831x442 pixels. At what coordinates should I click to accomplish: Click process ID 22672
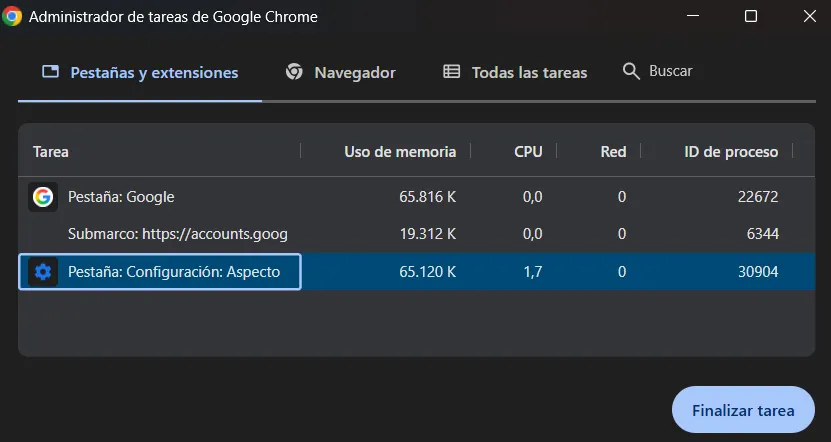[x=758, y=197]
